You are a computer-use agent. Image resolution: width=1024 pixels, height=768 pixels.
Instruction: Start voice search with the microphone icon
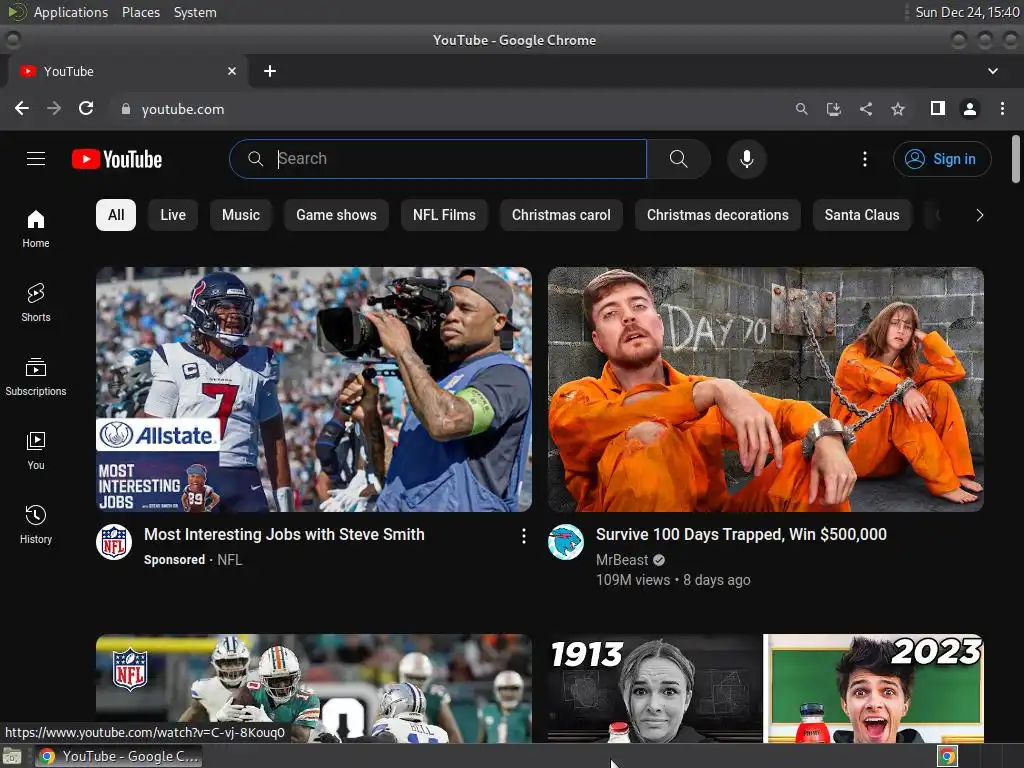point(746,159)
